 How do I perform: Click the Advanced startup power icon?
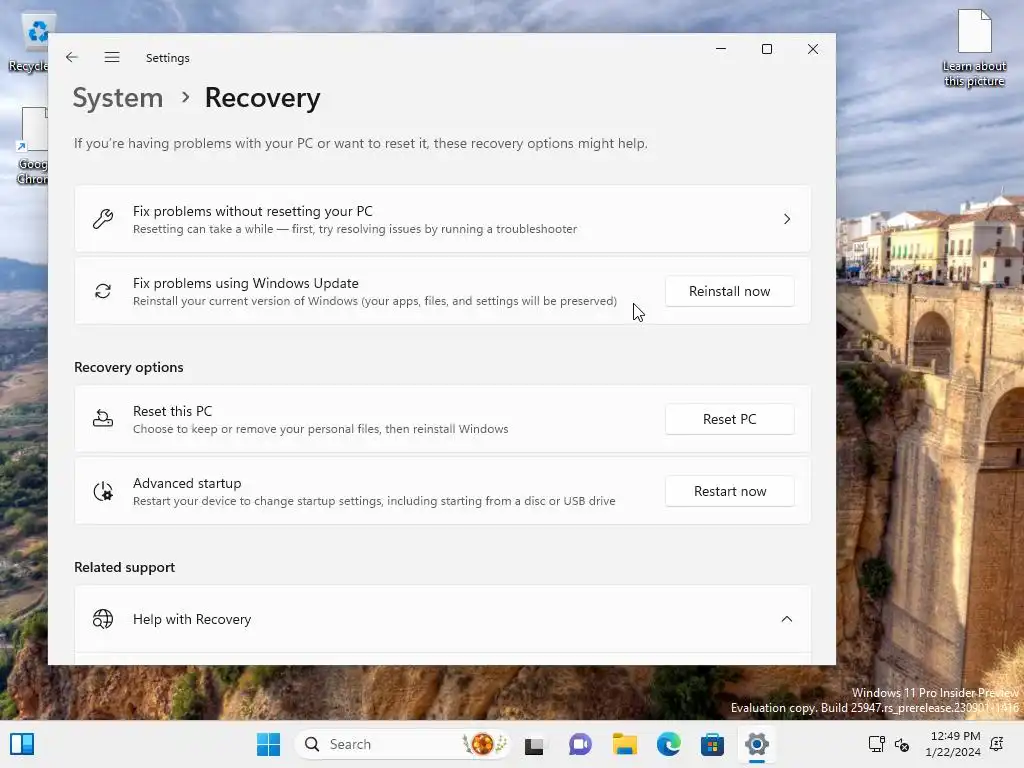tap(103, 491)
